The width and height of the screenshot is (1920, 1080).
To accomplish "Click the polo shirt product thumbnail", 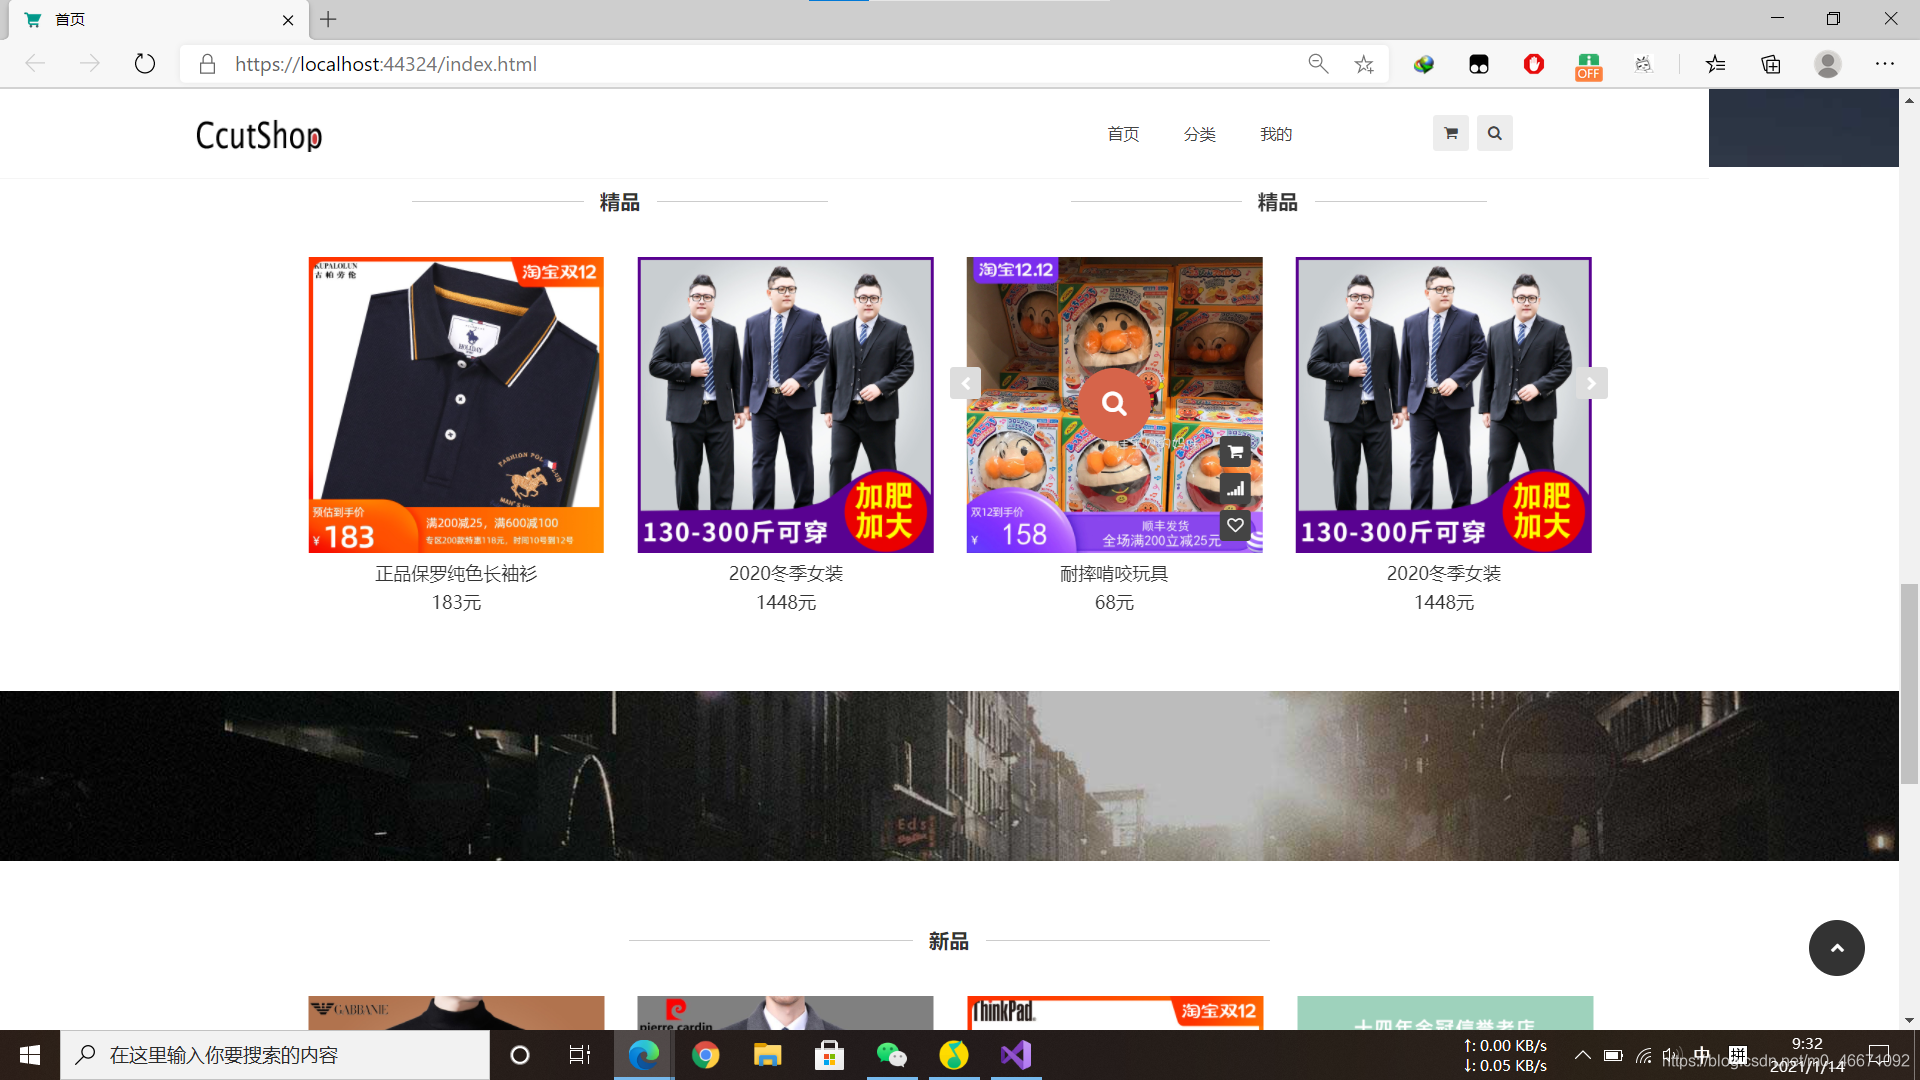I will (x=456, y=404).
